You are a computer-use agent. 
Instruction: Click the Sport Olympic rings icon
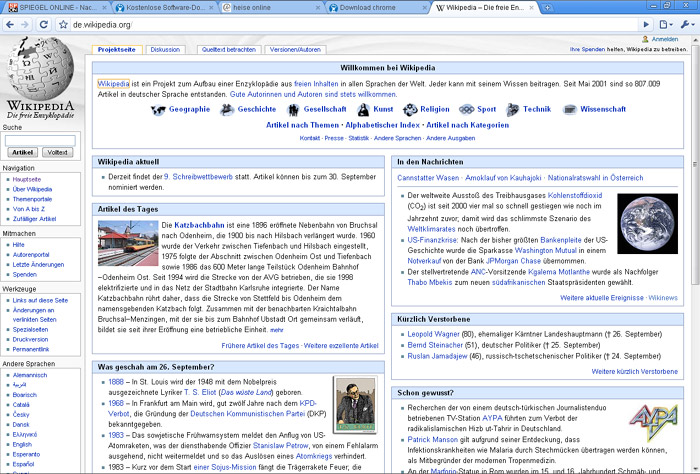coord(467,109)
